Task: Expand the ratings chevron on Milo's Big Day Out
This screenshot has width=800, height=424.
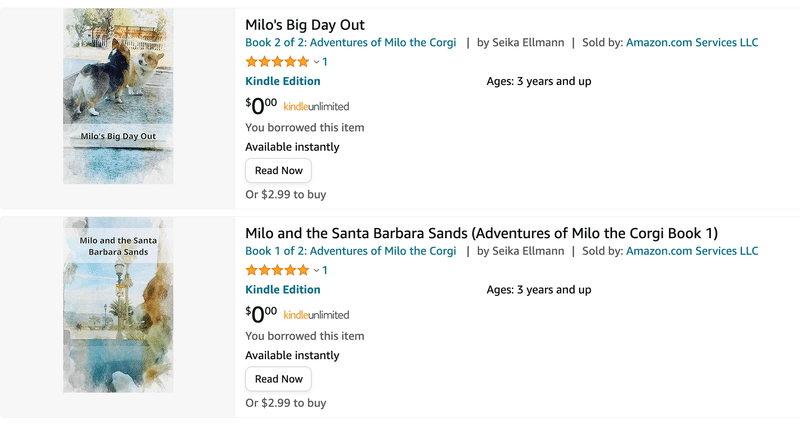Action: coord(316,62)
